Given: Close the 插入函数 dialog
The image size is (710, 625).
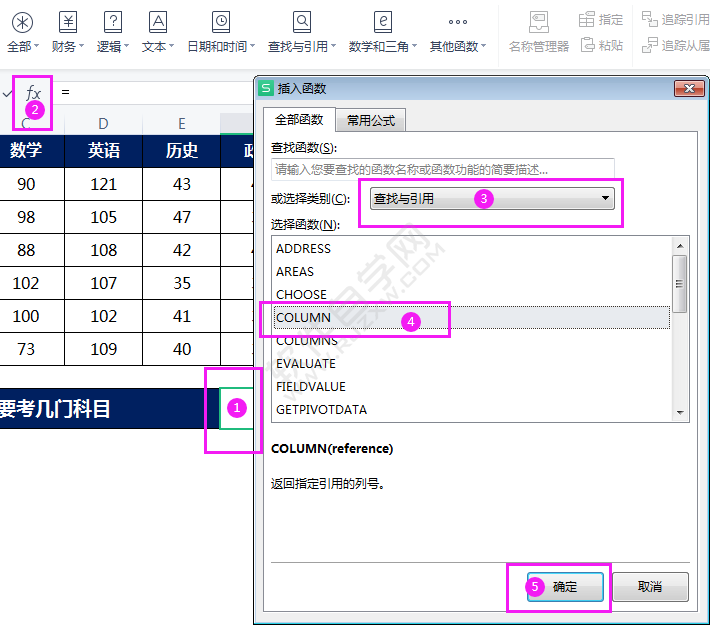Looking at the screenshot, I should pyautogui.click(x=689, y=88).
